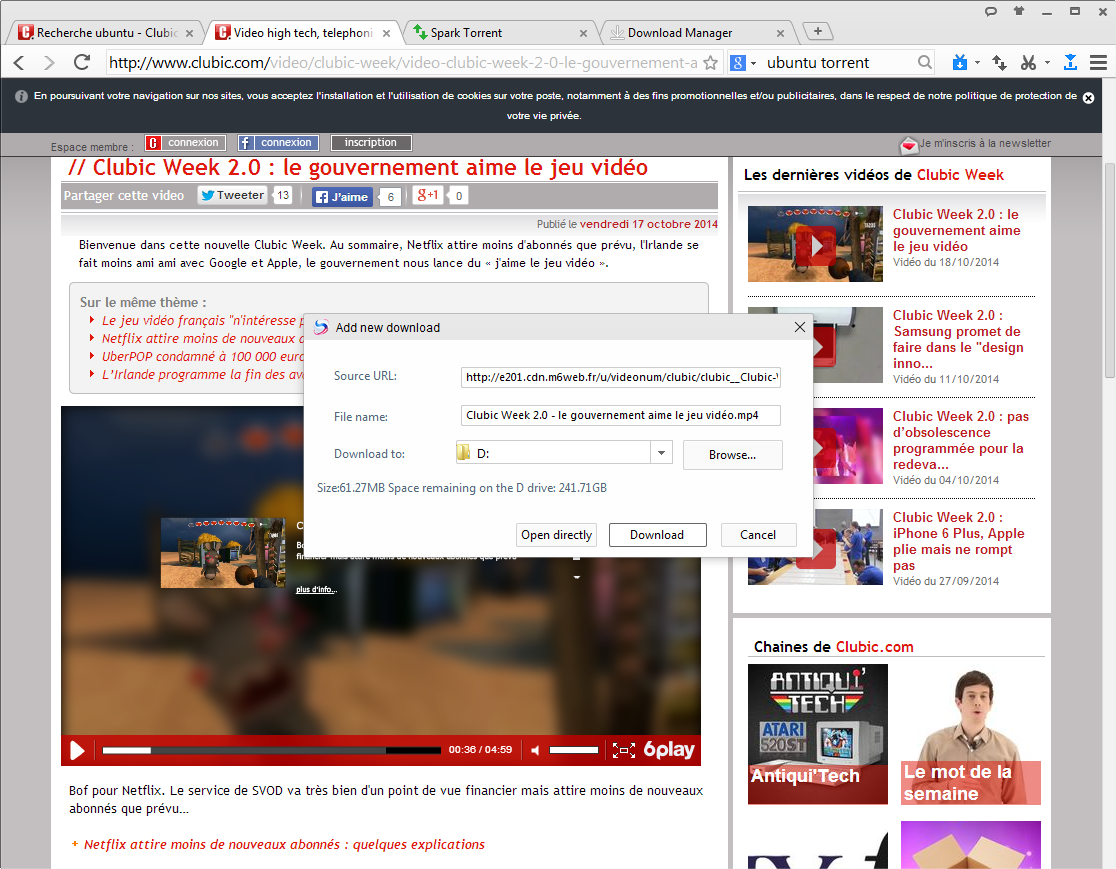Click the Google +1 button
This screenshot has width=1116, height=869.
point(428,195)
